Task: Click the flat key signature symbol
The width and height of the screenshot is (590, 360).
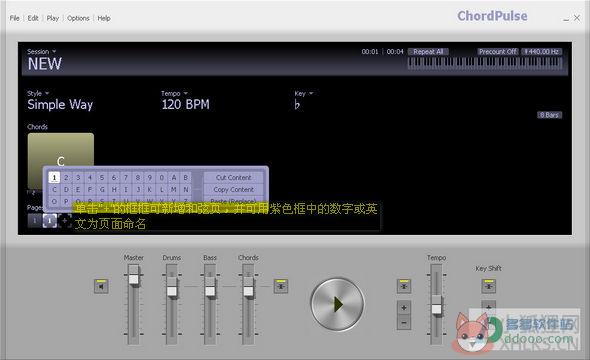Action: (x=297, y=105)
